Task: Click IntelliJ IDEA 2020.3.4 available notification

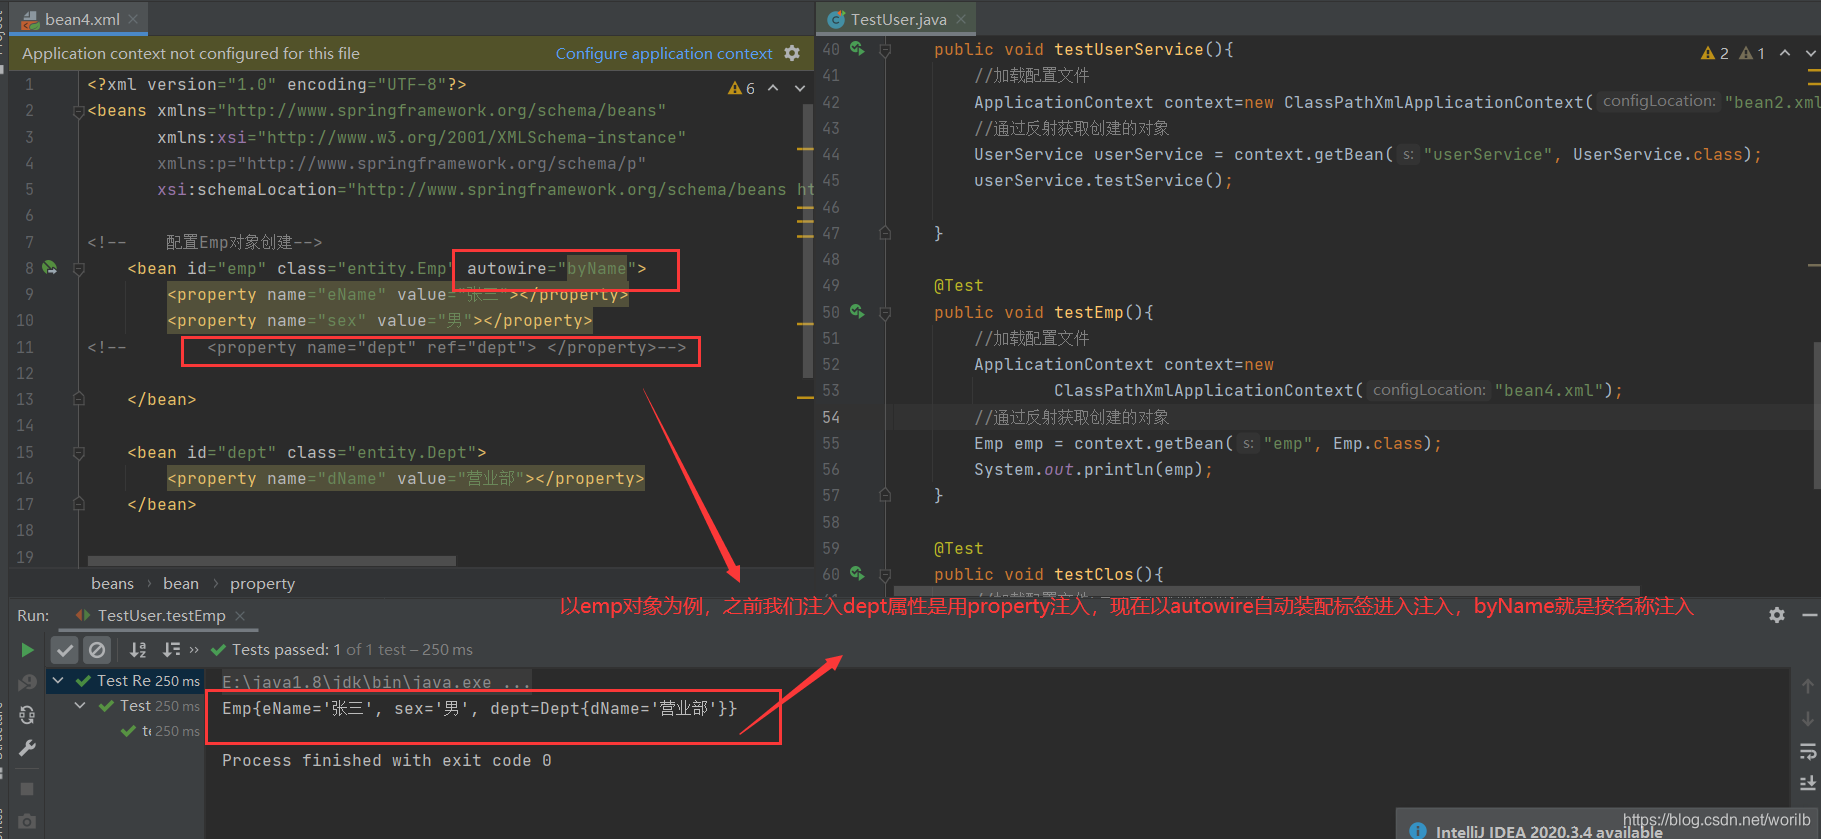Action: point(1549,831)
